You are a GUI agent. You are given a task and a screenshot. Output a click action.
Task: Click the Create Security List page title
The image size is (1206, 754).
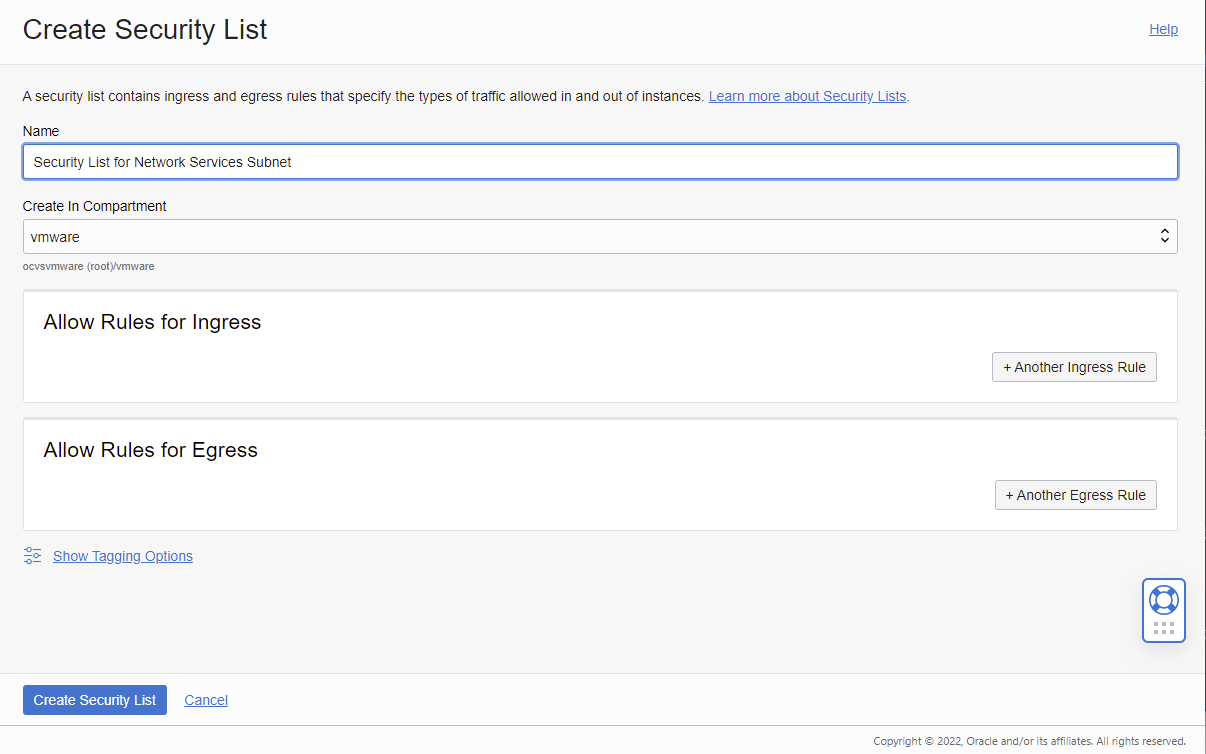coord(145,29)
